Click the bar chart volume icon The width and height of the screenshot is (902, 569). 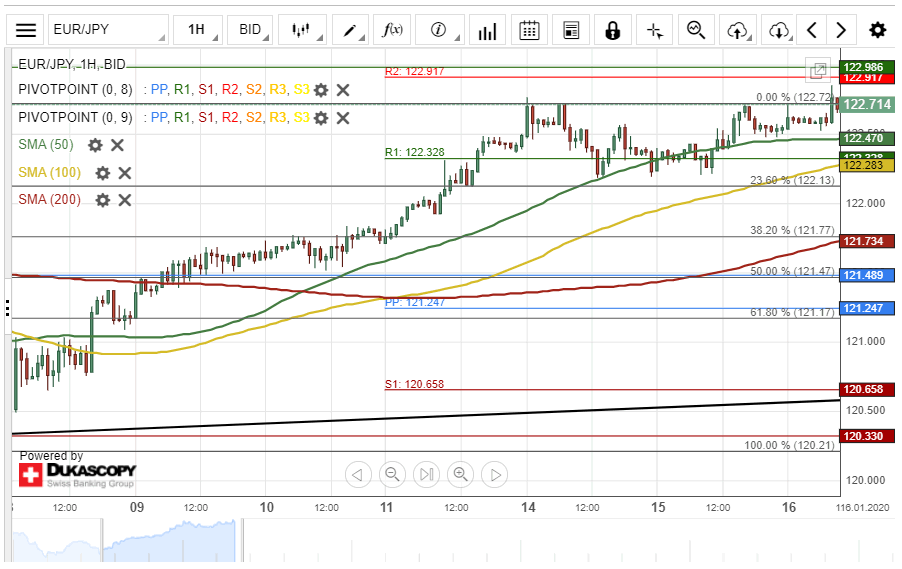(487, 30)
